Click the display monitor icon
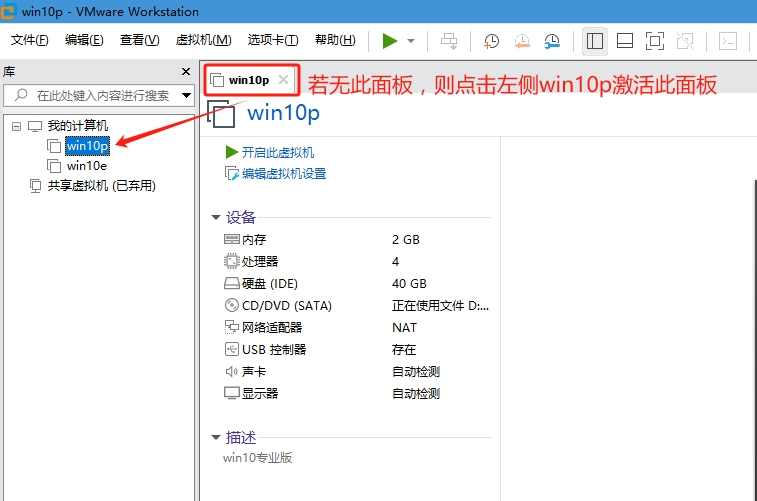The width and height of the screenshot is (757, 501). pyautogui.click(x=232, y=393)
